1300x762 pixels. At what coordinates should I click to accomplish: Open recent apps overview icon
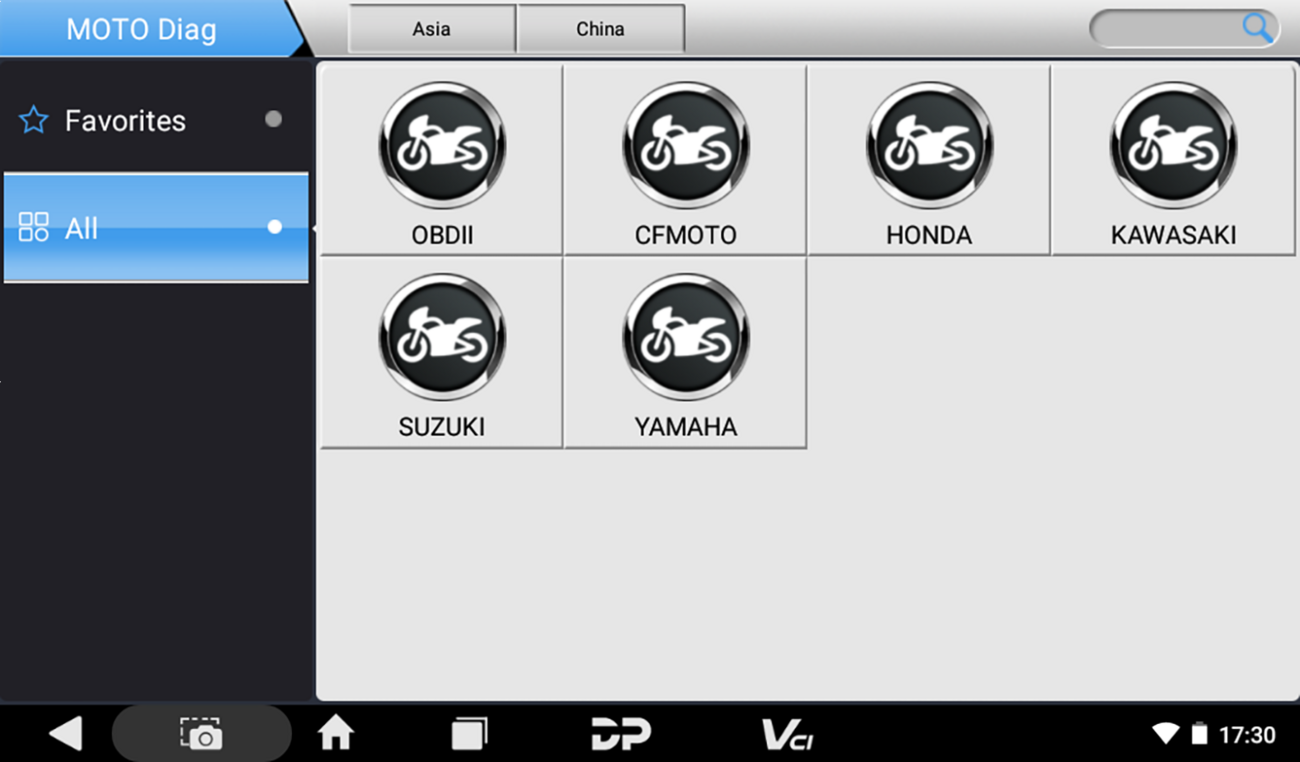coord(468,735)
